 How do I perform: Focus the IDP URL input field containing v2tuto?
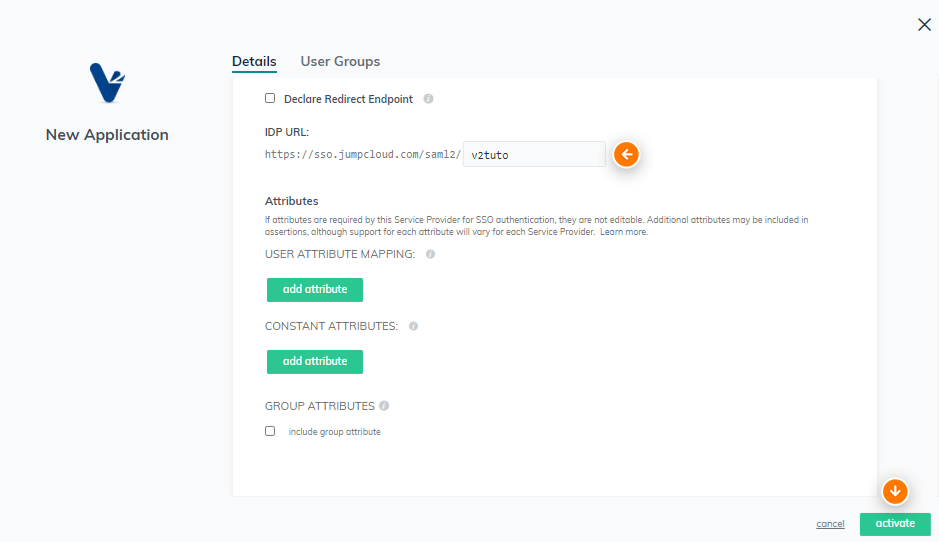pos(534,155)
